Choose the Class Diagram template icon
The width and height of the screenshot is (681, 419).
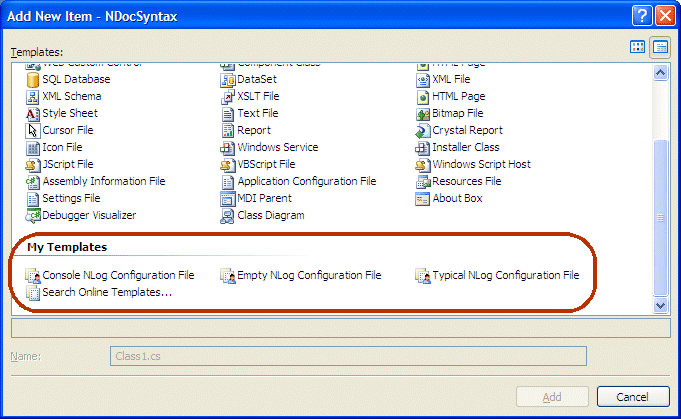228,215
